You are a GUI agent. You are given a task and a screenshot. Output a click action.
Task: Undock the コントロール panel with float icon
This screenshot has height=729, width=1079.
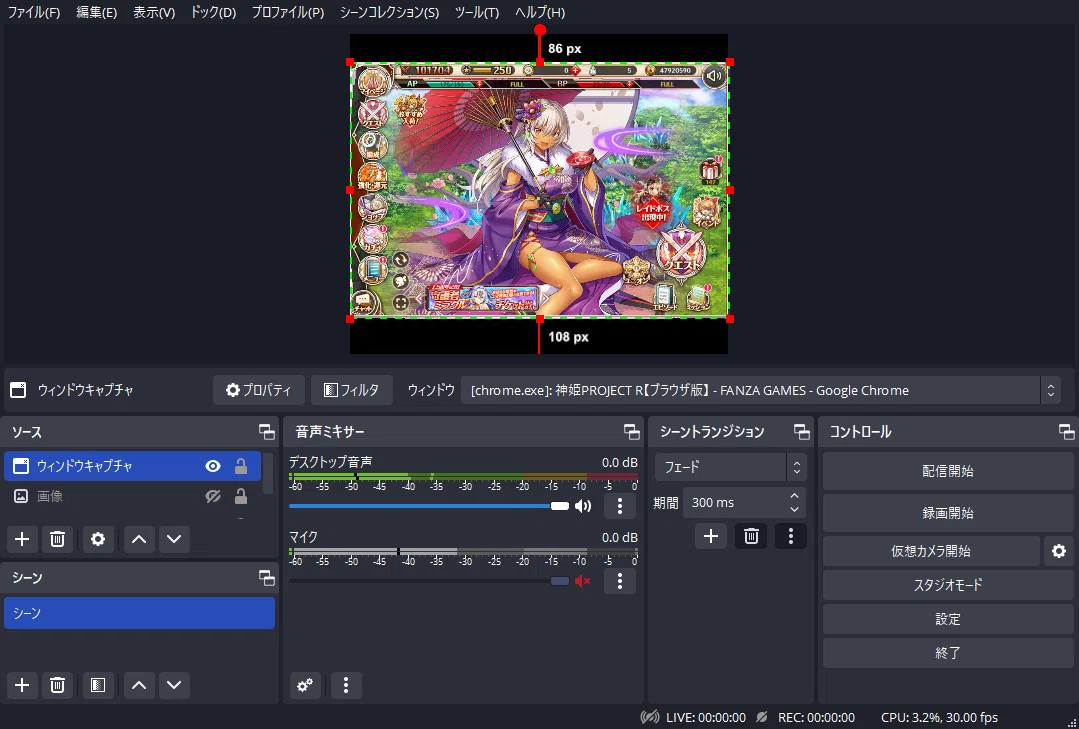click(x=1066, y=432)
